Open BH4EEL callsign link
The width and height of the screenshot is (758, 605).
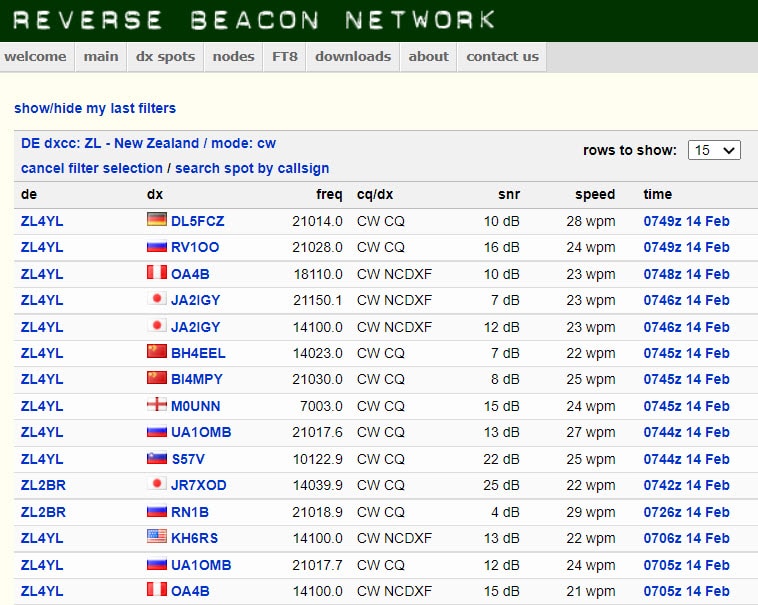198,353
